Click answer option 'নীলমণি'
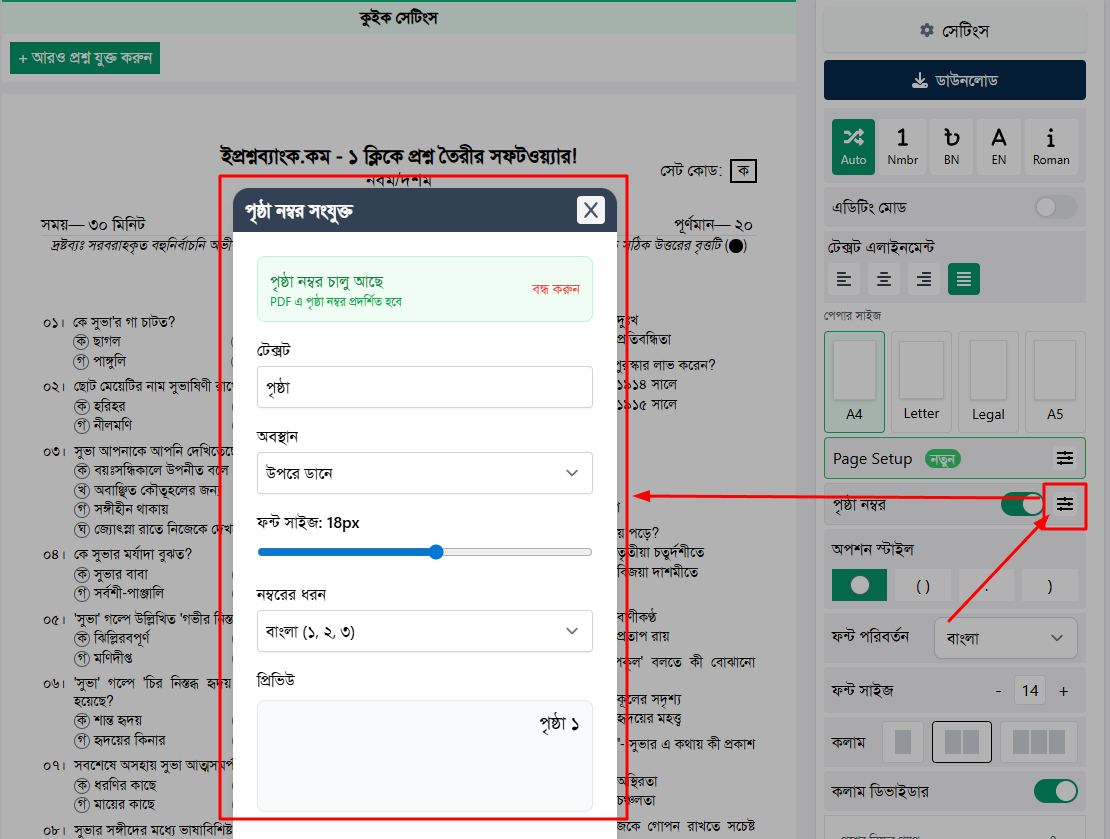The image size is (1110, 839). click(x=113, y=425)
